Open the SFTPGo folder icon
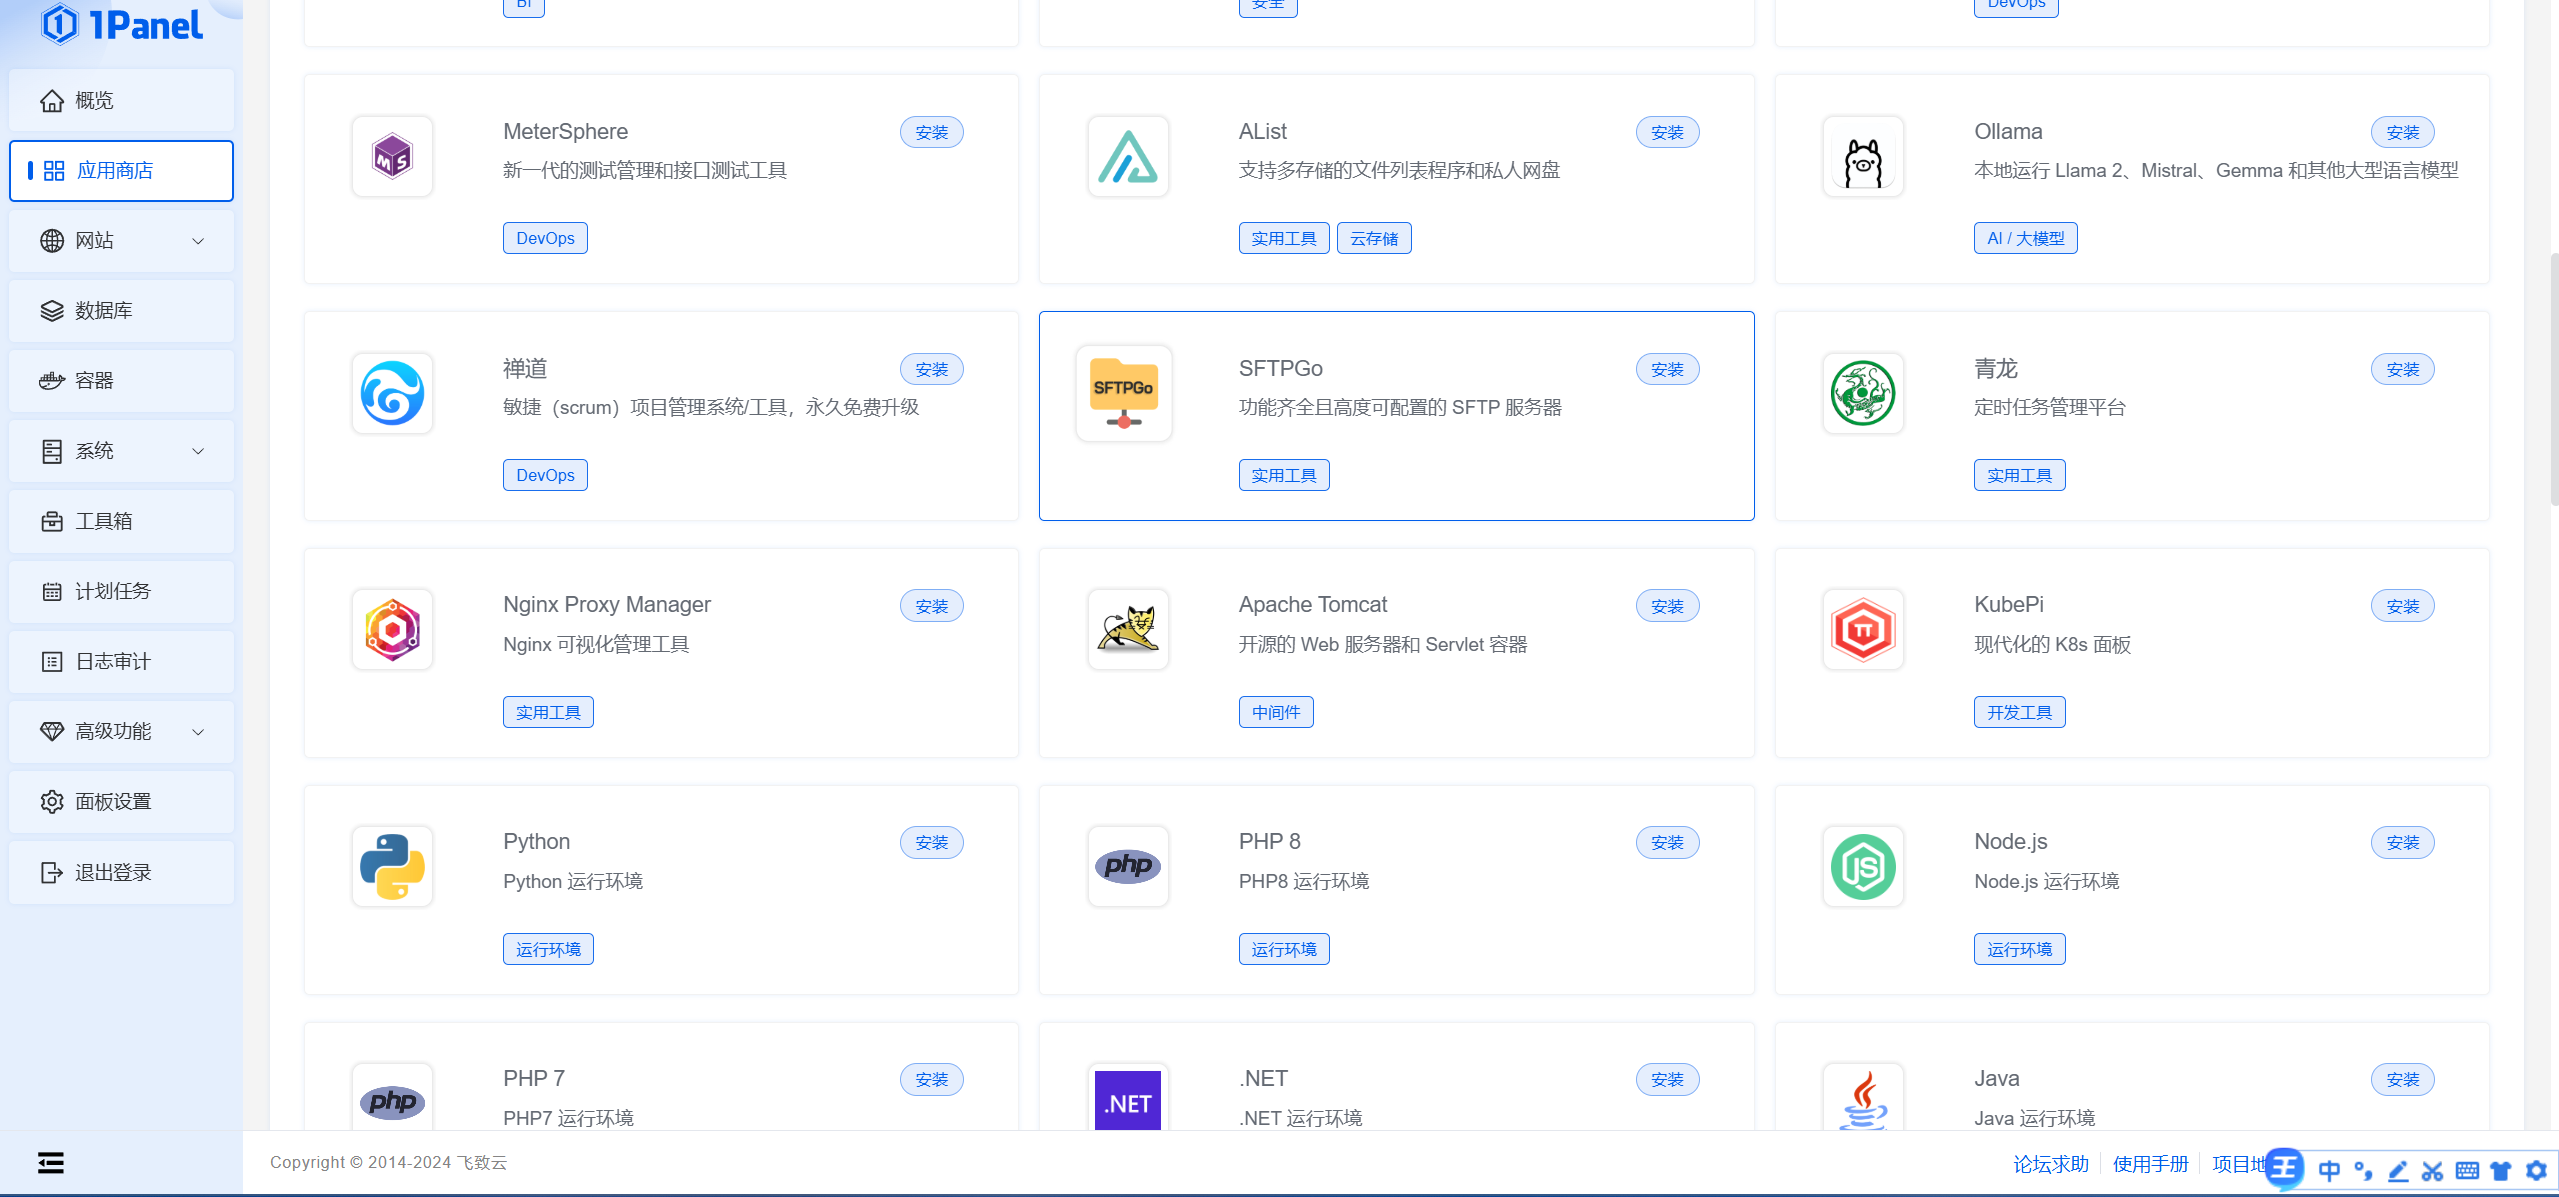Viewport: 2559px width, 1197px height. pos(1124,393)
